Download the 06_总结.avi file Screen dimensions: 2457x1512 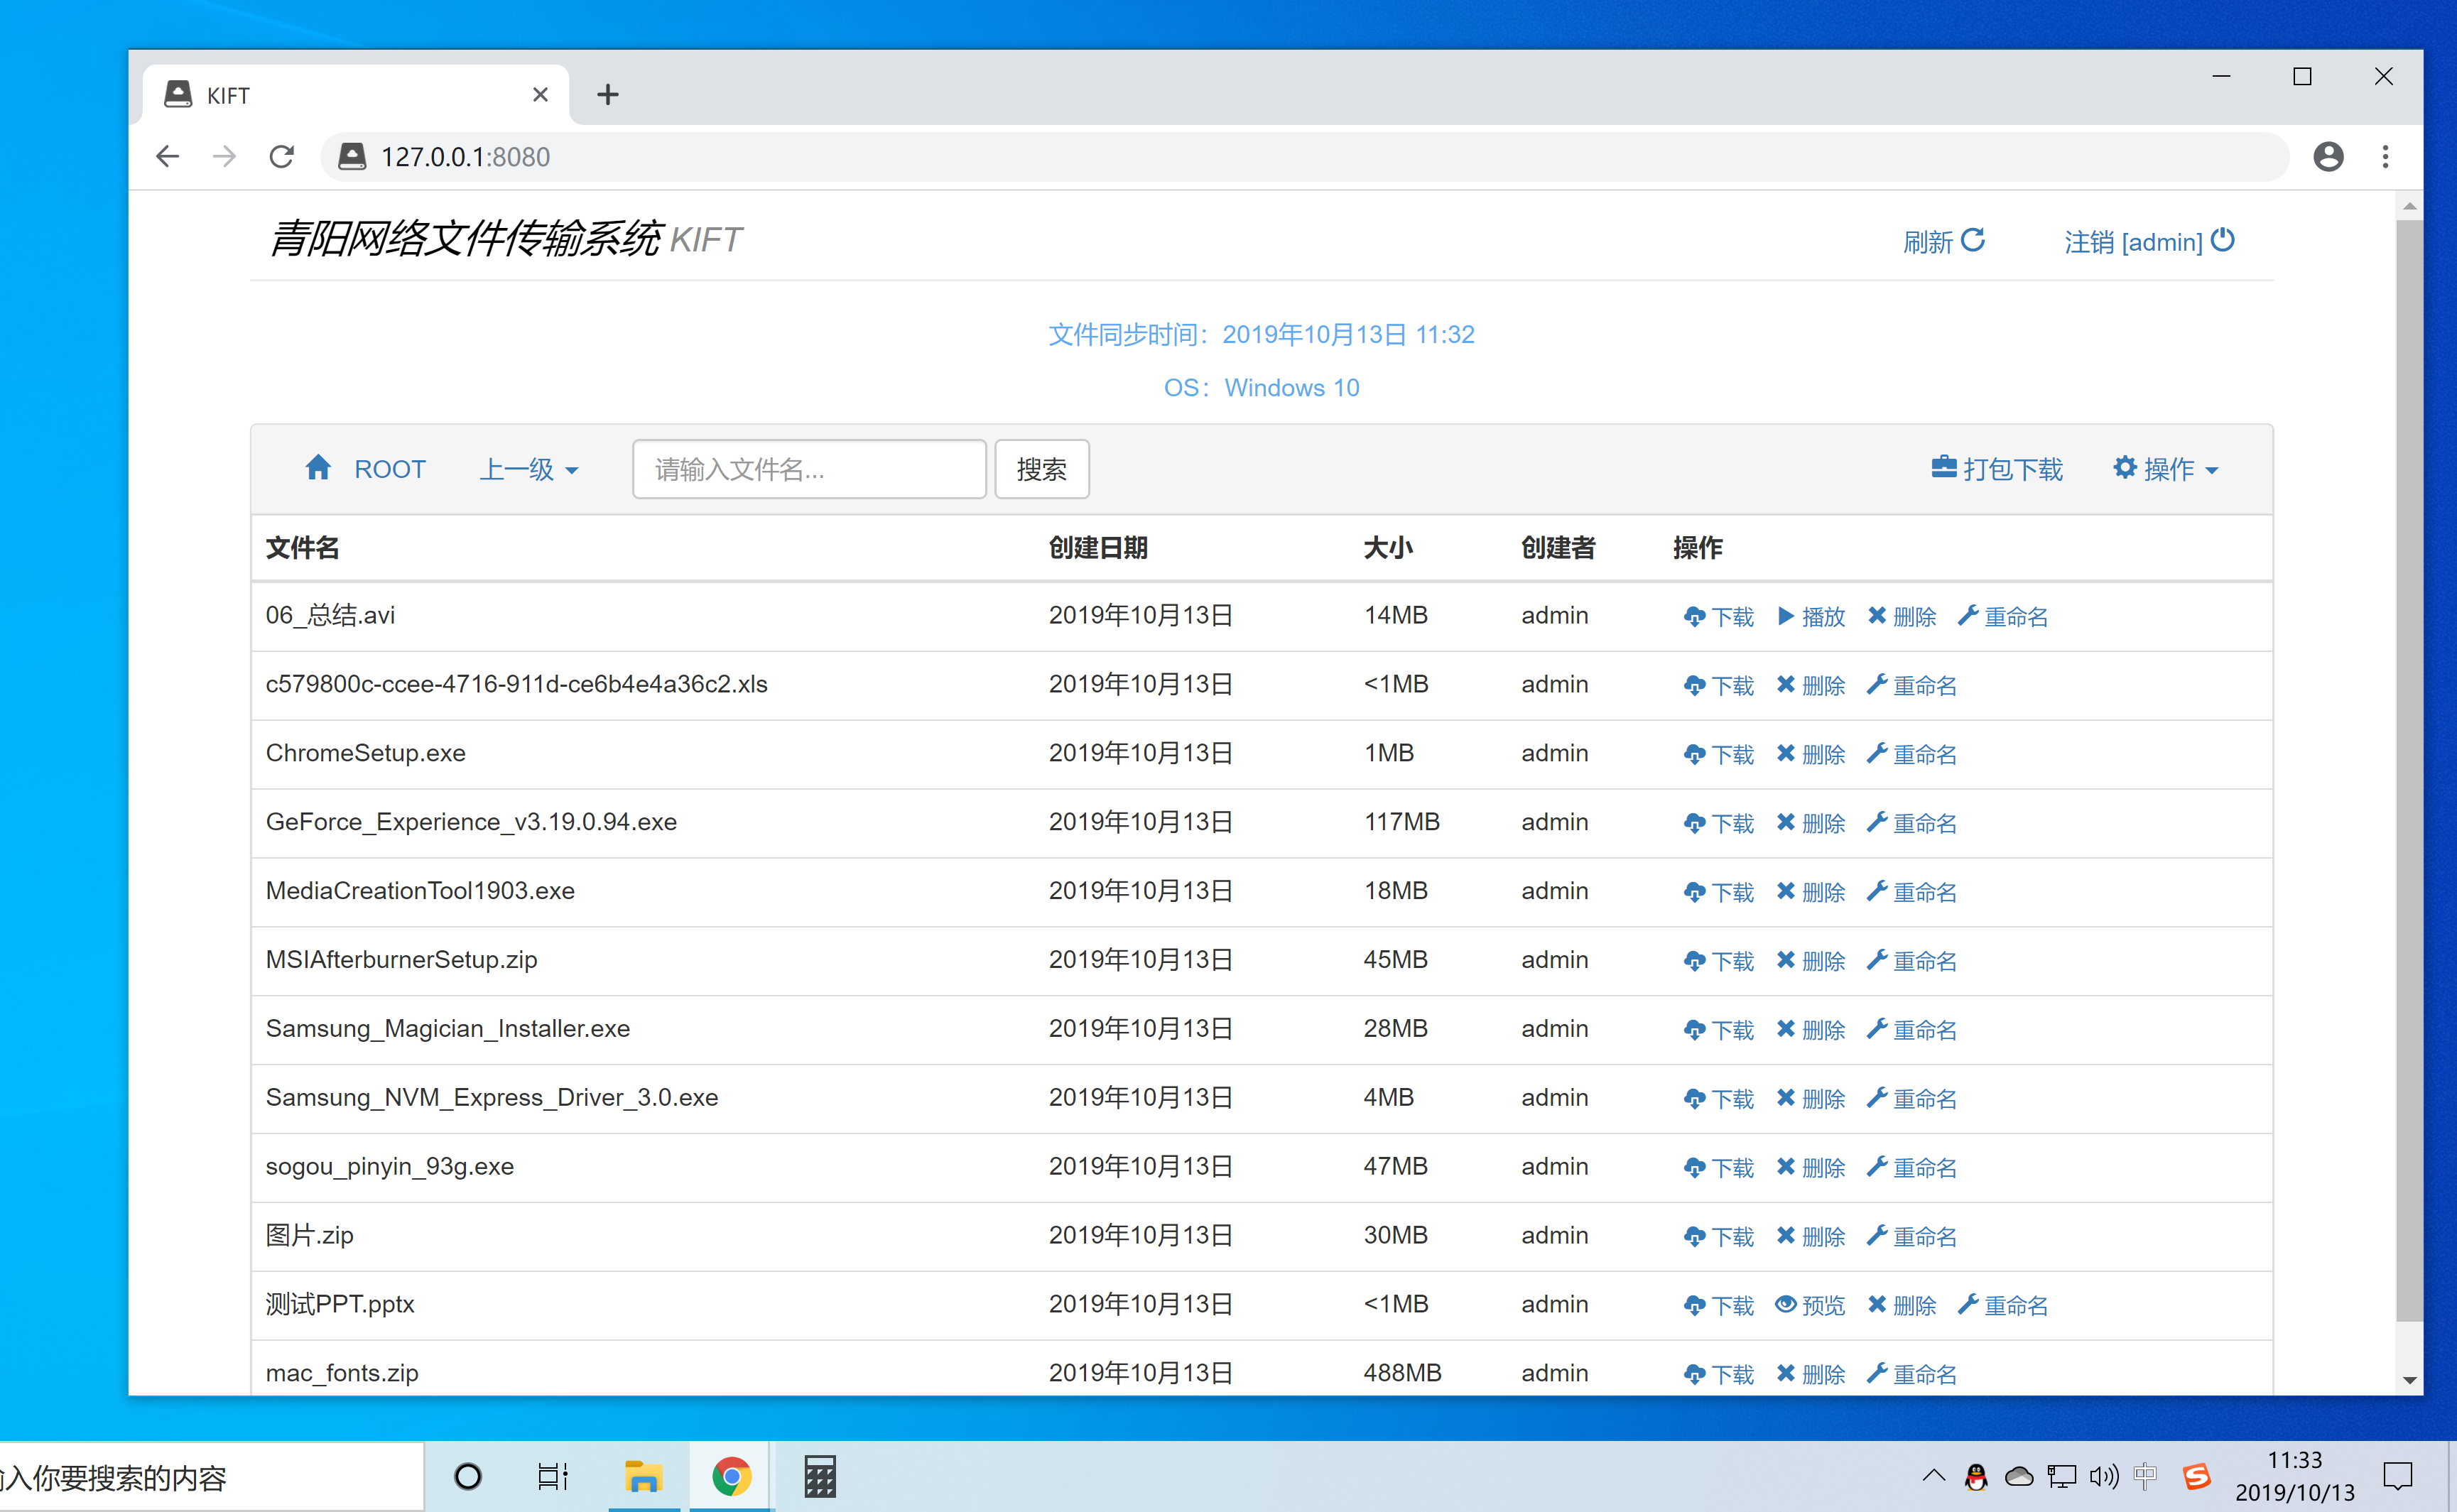(1718, 617)
